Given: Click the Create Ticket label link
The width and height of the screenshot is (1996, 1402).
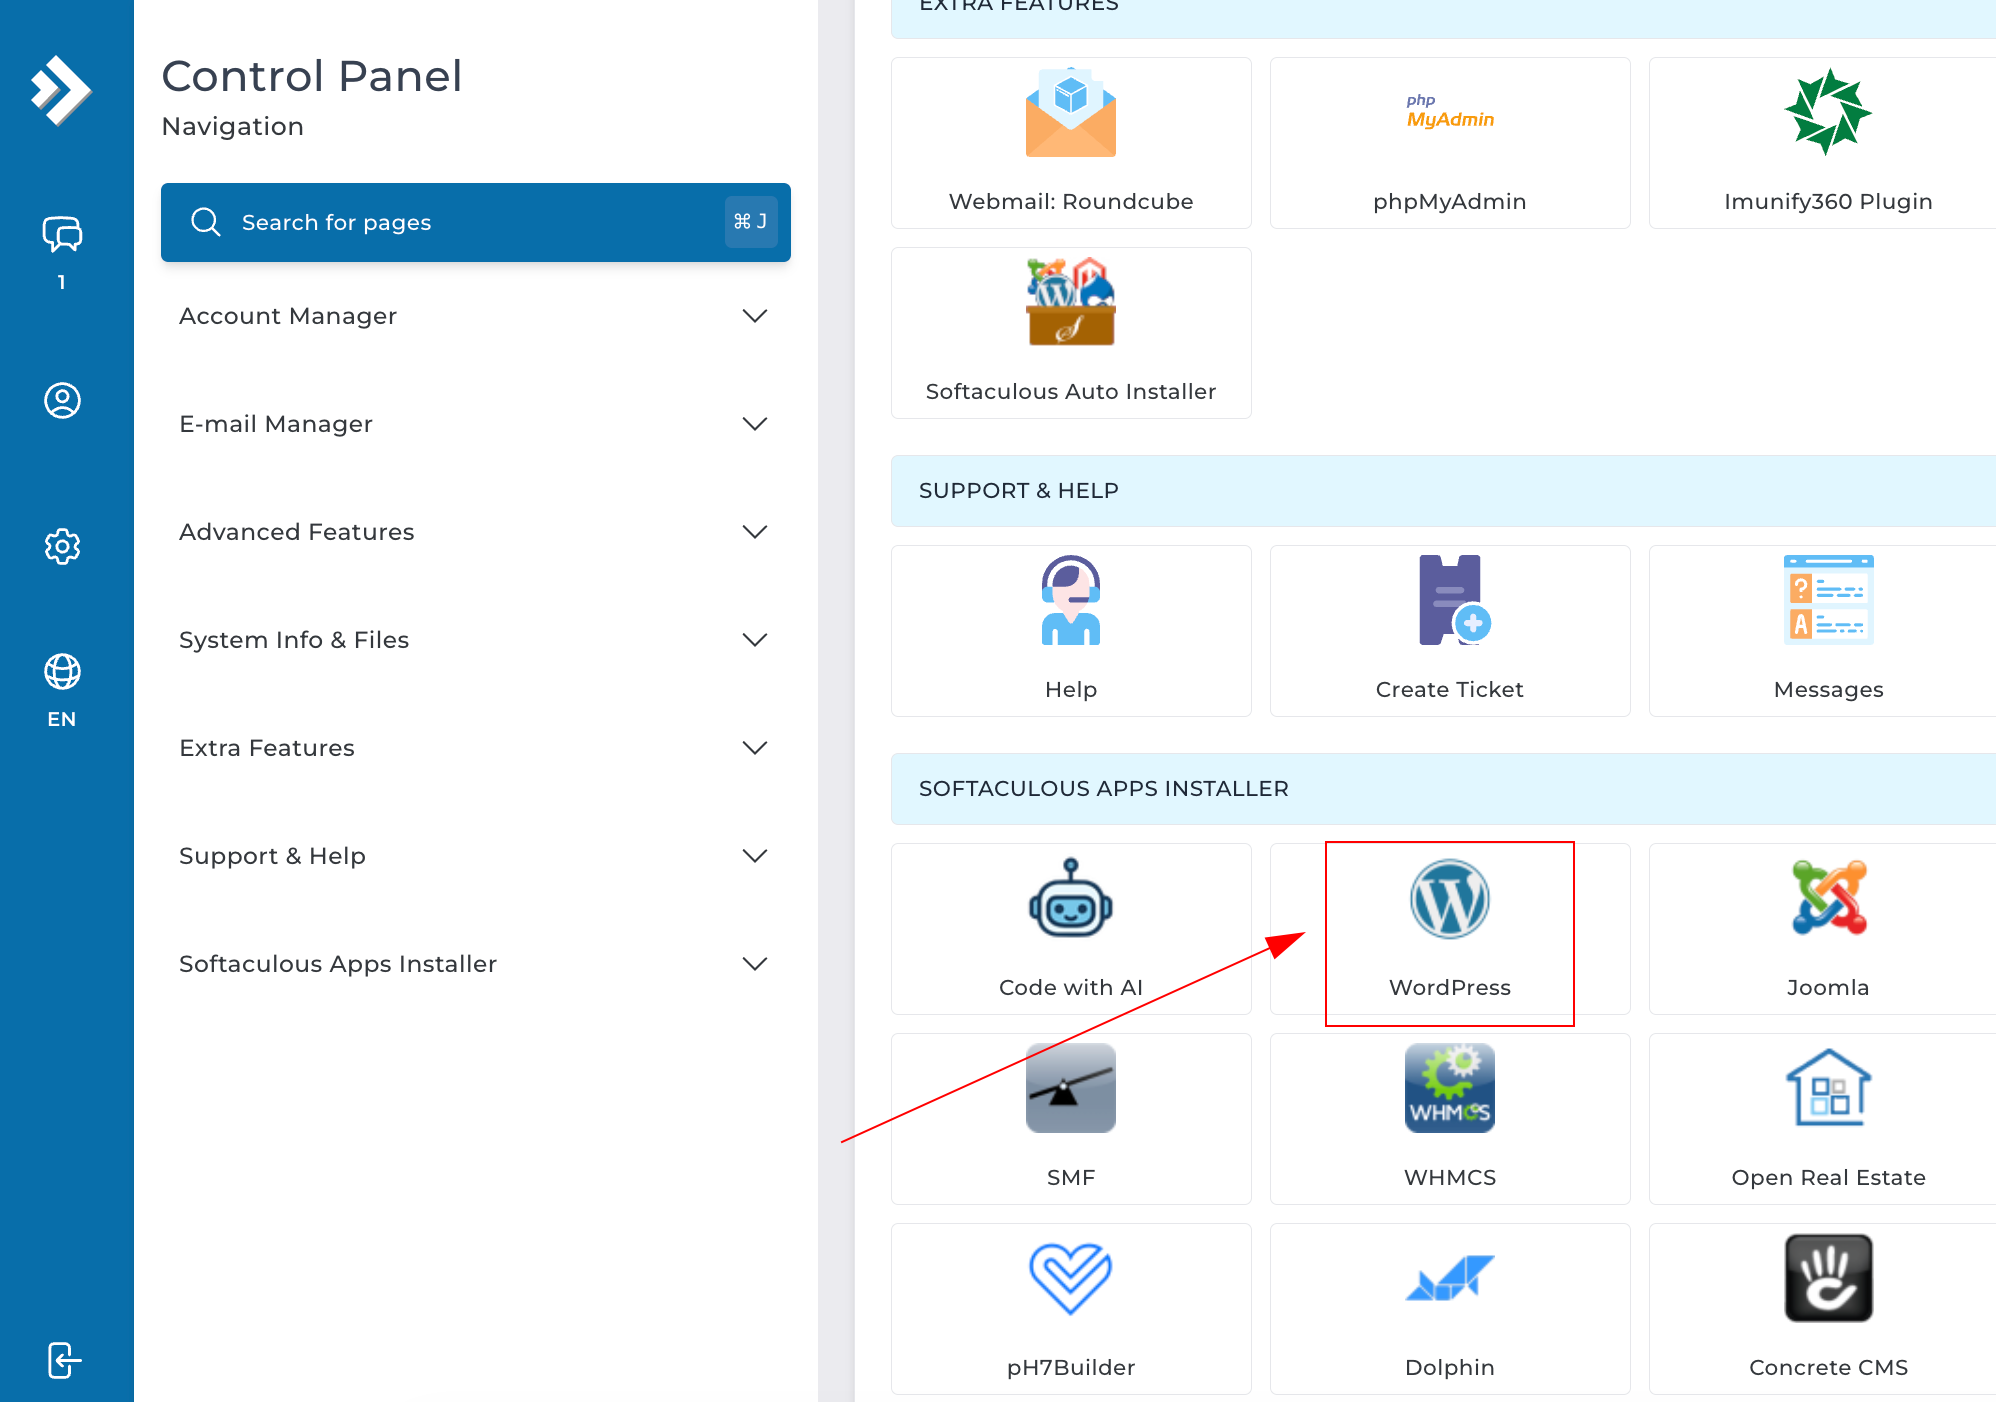Looking at the screenshot, I should coord(1450,690).
